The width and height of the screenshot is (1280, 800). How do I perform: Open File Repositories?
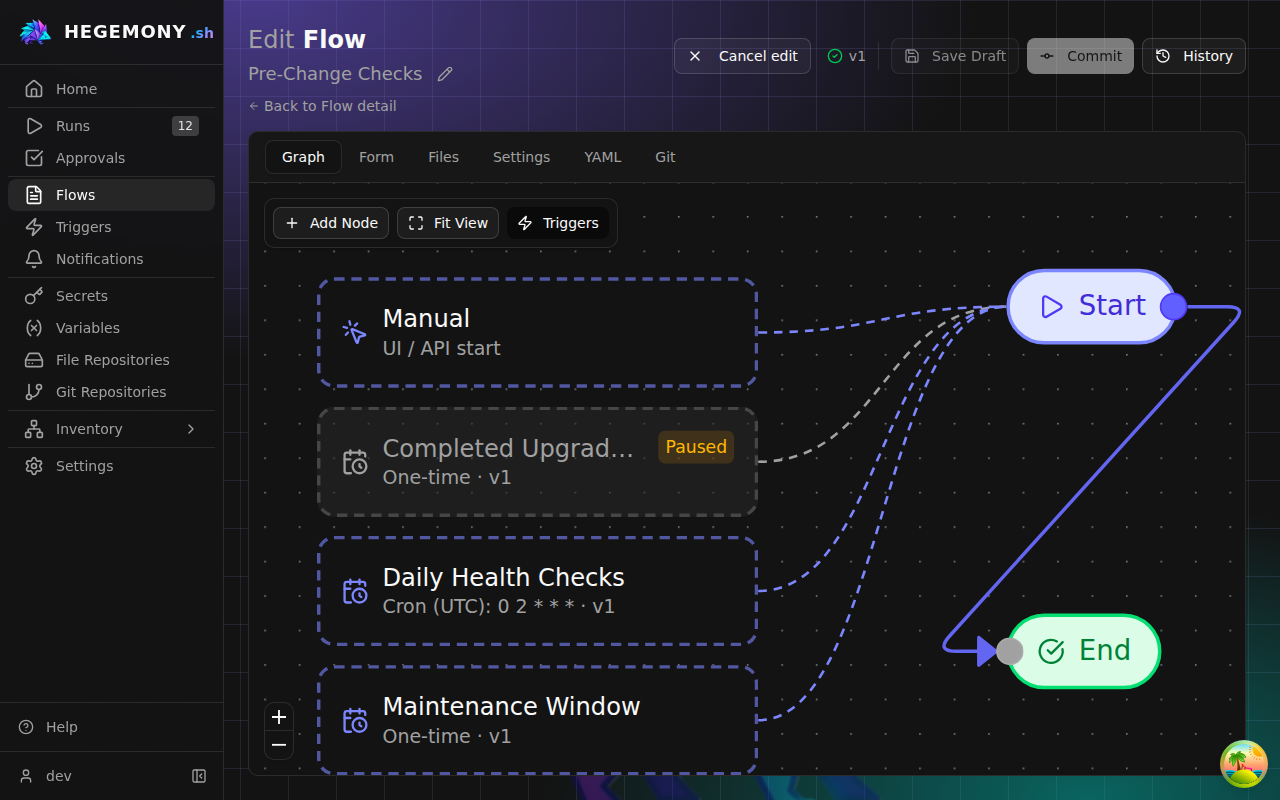111,360
